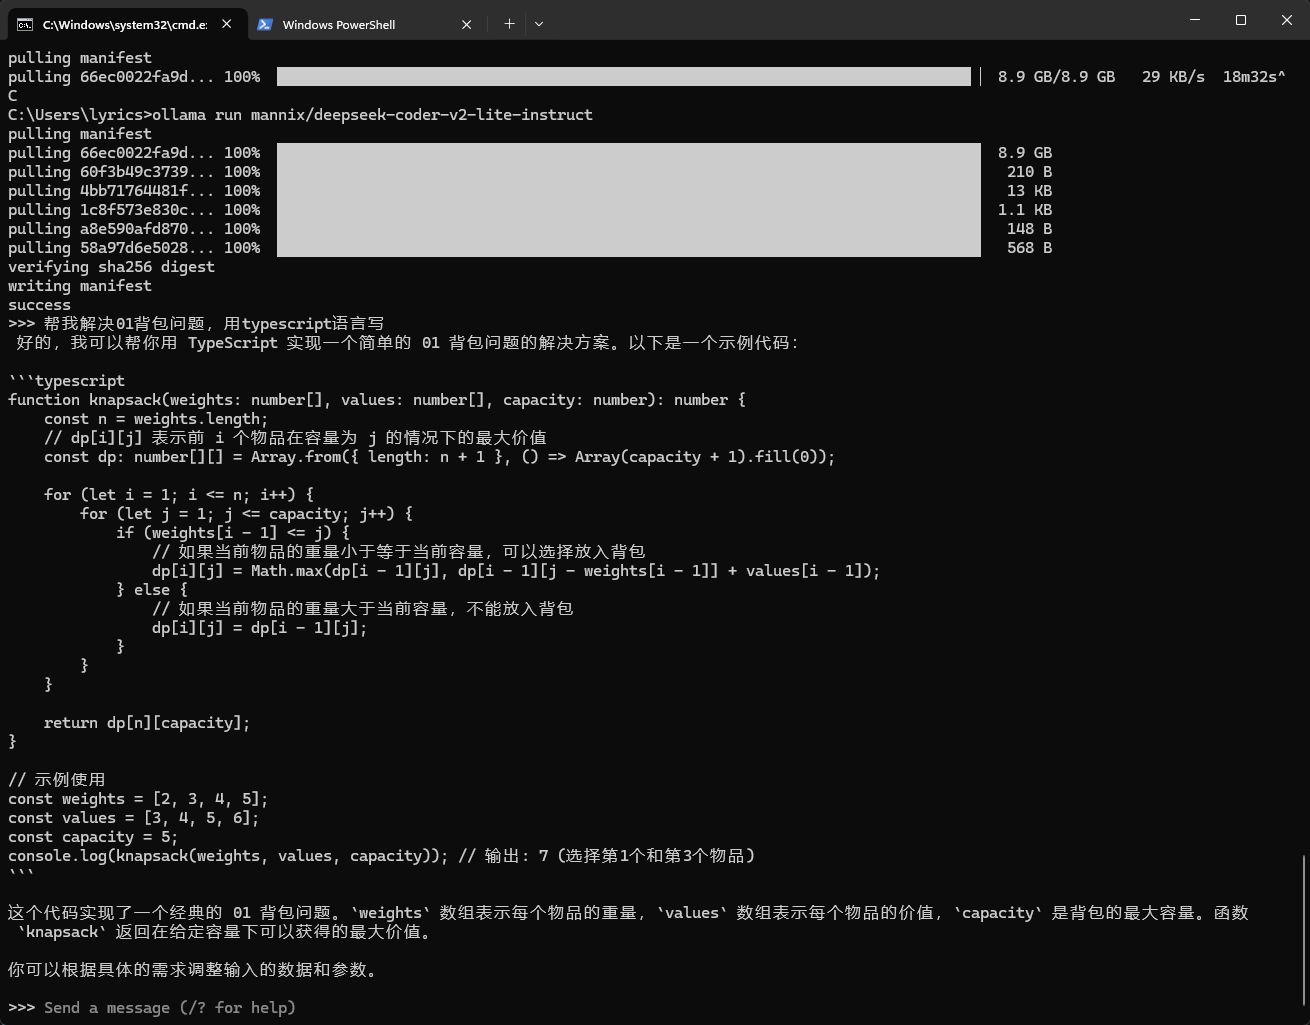Screen dimensions: 1310x1025
Task: Click the "const capacity = 5;" line
Action: coord(93,837)
